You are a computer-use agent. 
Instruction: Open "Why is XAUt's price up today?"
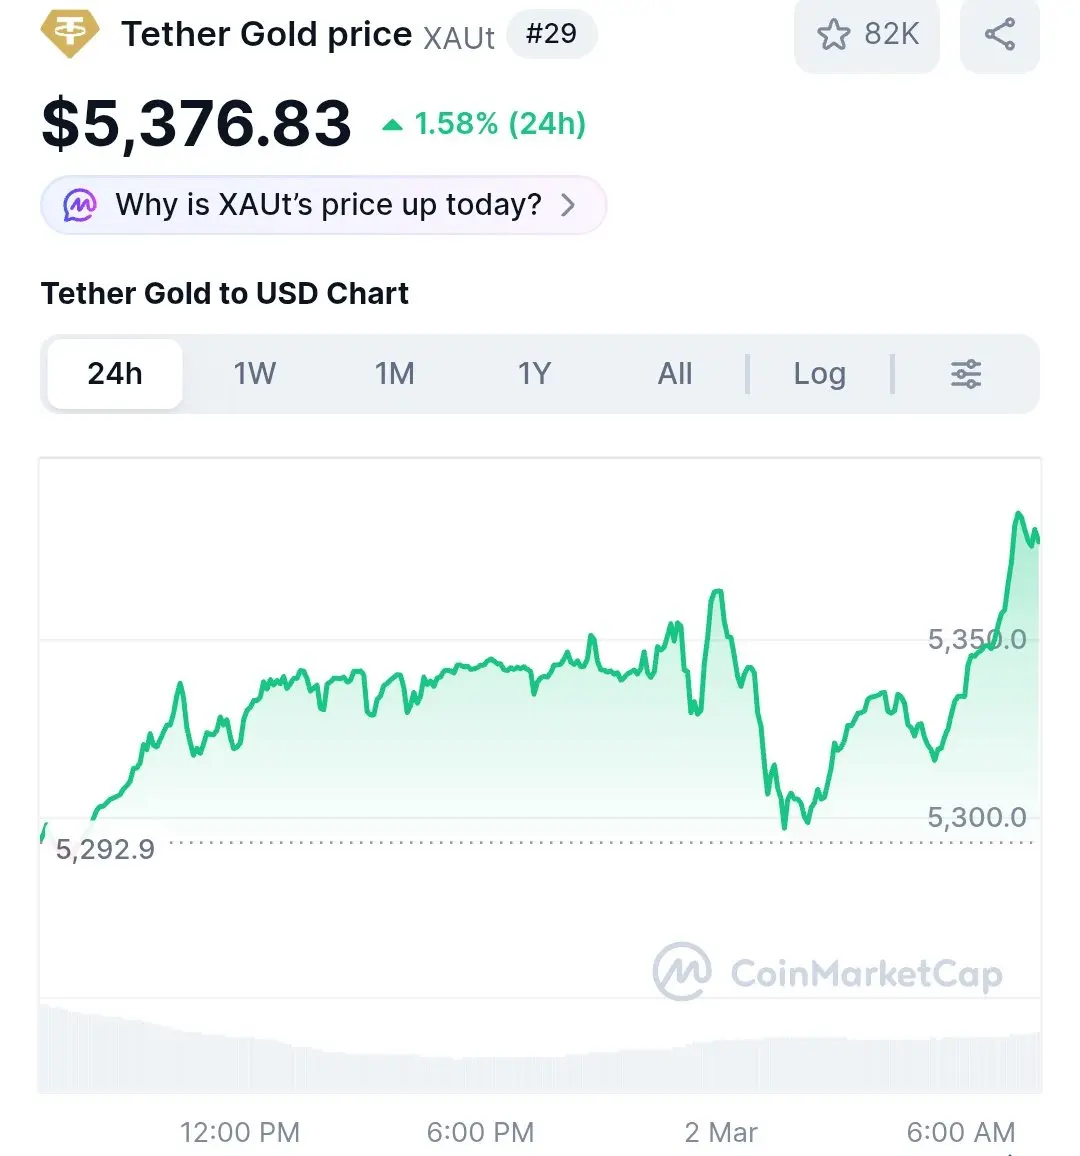coord(328,205)
